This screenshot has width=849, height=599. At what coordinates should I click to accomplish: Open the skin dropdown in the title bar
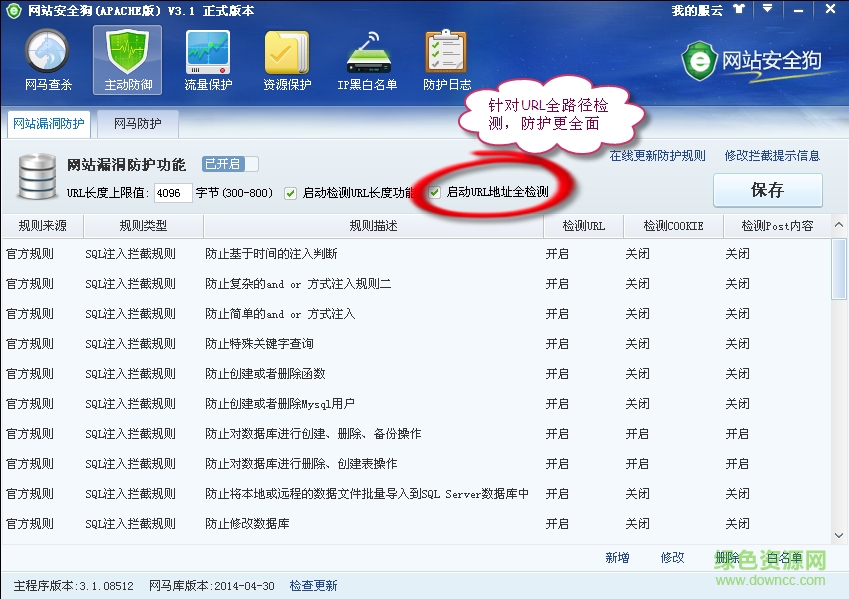[766, 11]
